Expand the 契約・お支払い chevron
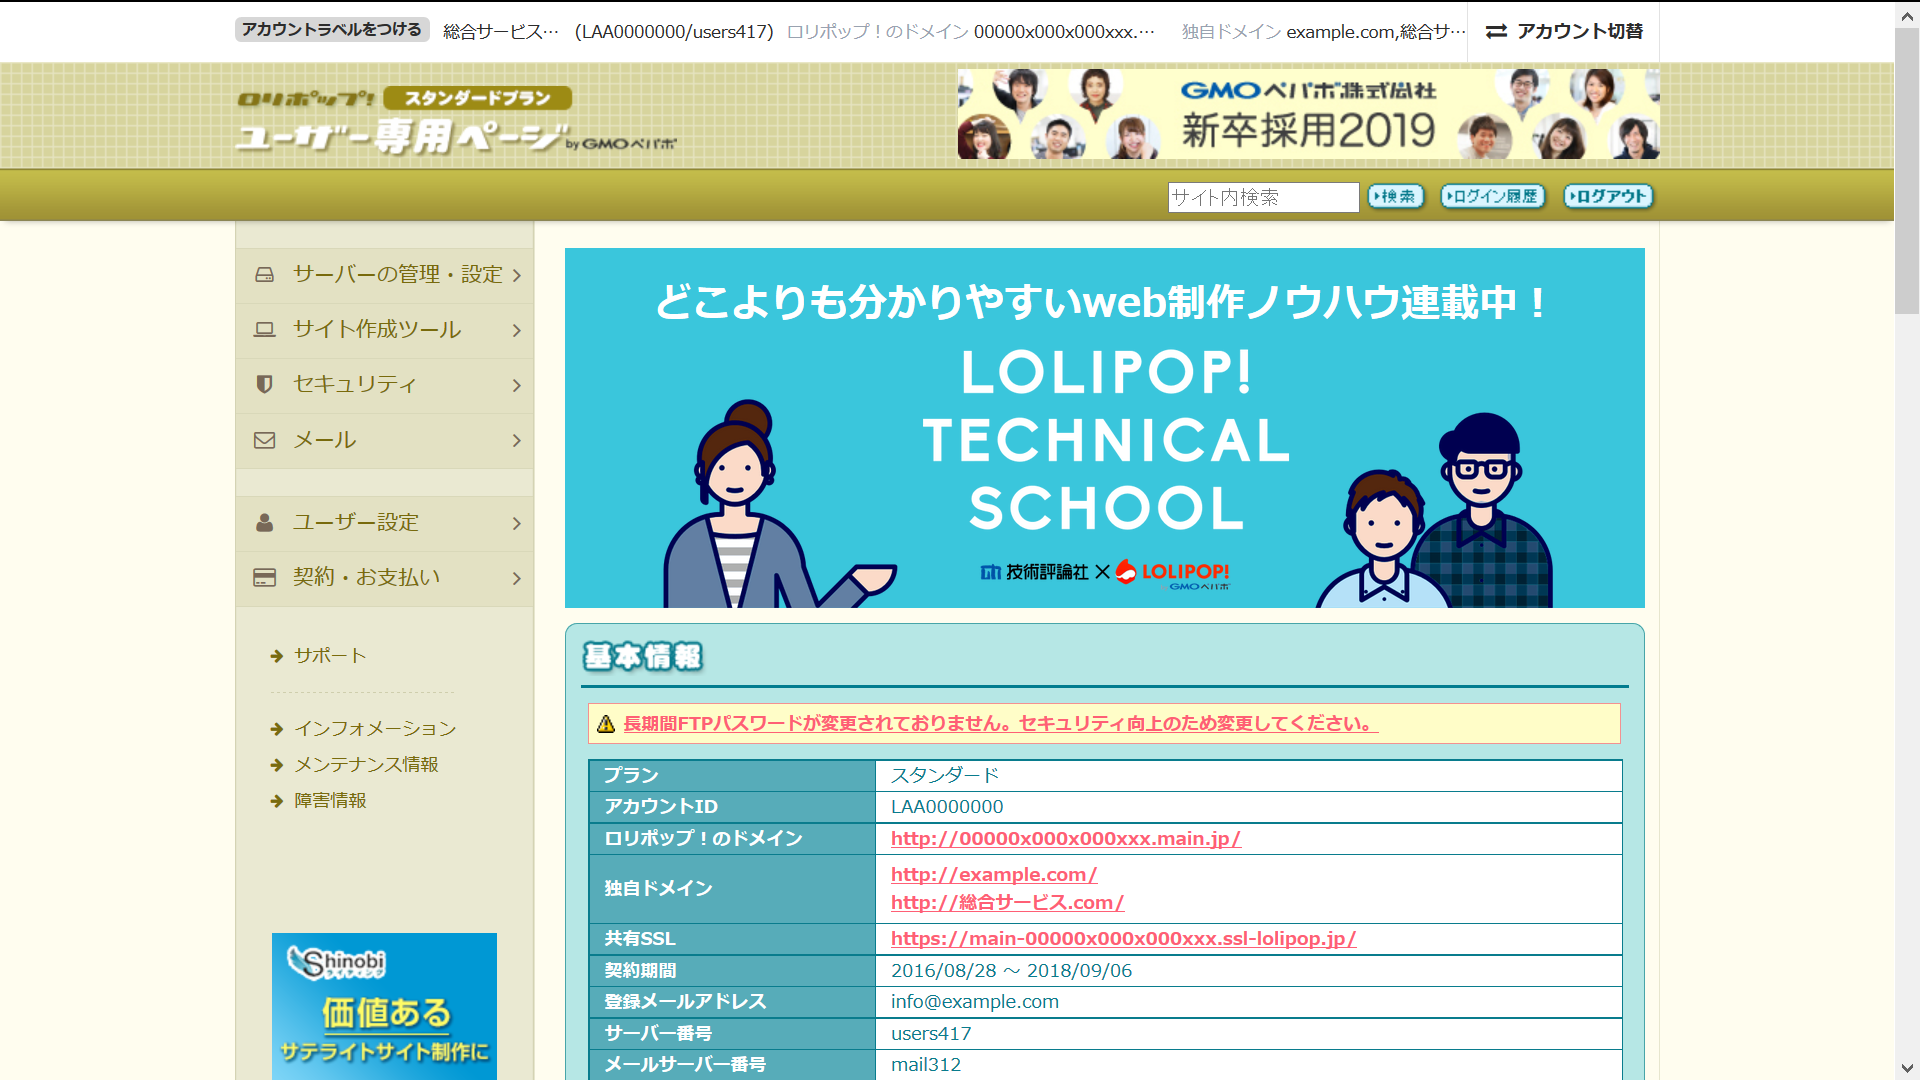This screenshot has width=1920, height=1080. coord(516,578)
